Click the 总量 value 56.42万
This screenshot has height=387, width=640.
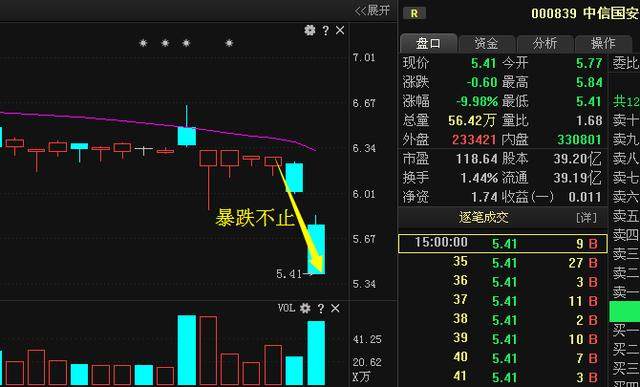click(x=472, y=120)
